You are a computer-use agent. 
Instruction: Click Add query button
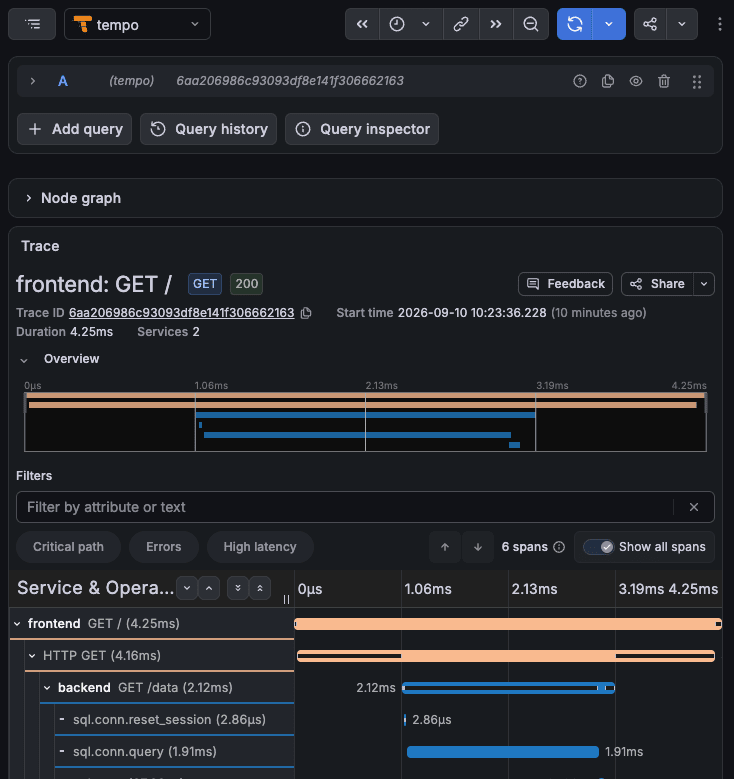tap(75, 129)
